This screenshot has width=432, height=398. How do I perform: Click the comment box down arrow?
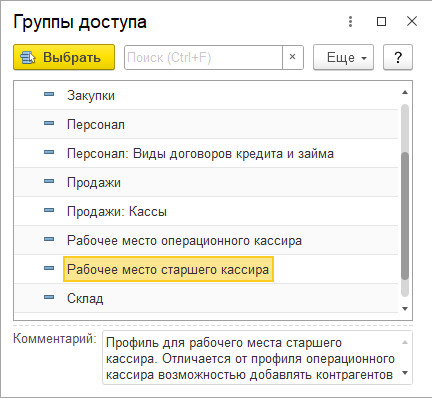(405, 373)
